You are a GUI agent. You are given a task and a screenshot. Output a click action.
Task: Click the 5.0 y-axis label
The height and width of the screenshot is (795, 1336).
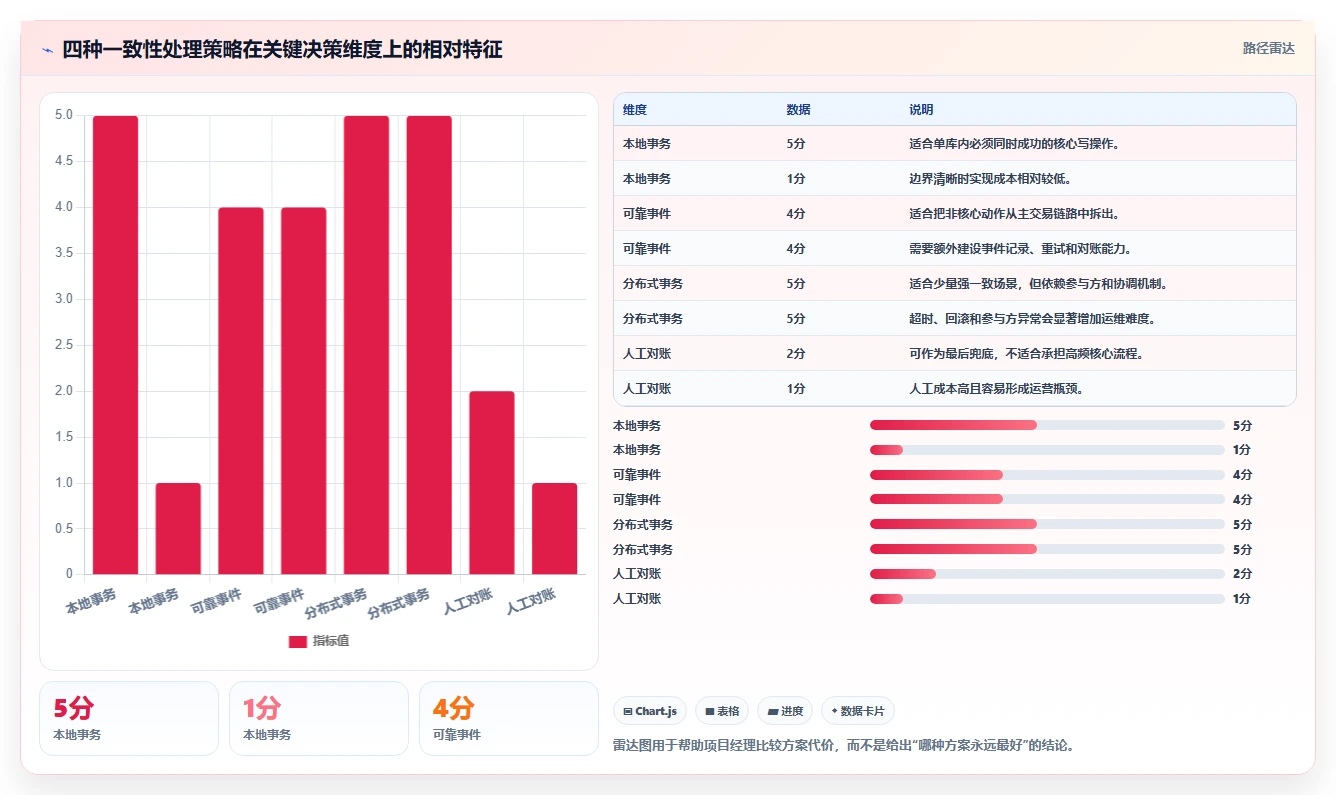pos(64,115)
